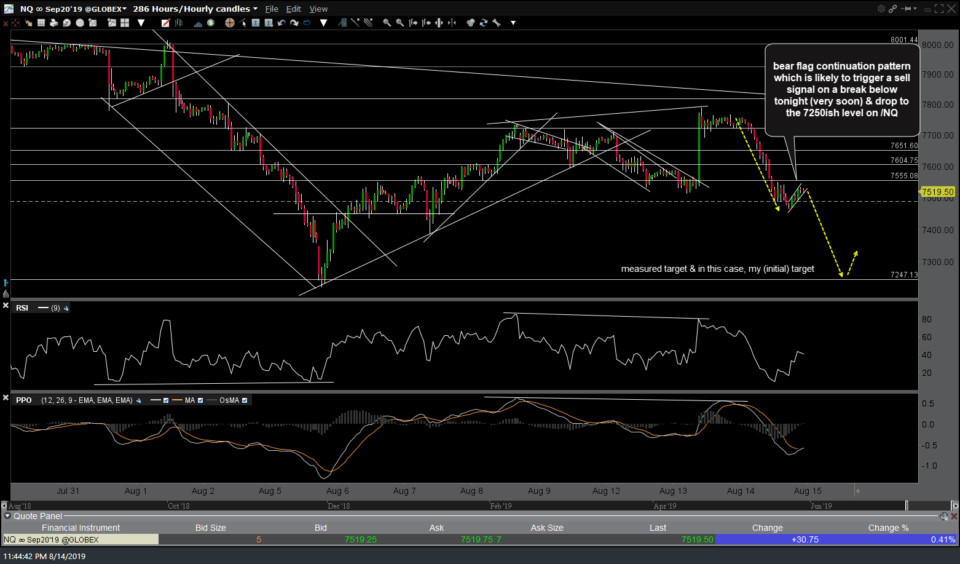The image size is (960, 564).
Task: Click the gray circle toolbar icon
Action: [x=80, y=23]
